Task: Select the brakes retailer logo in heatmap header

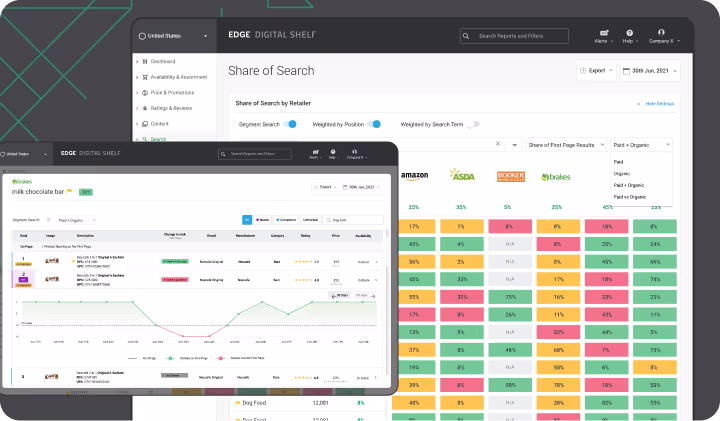Action: 556,177
